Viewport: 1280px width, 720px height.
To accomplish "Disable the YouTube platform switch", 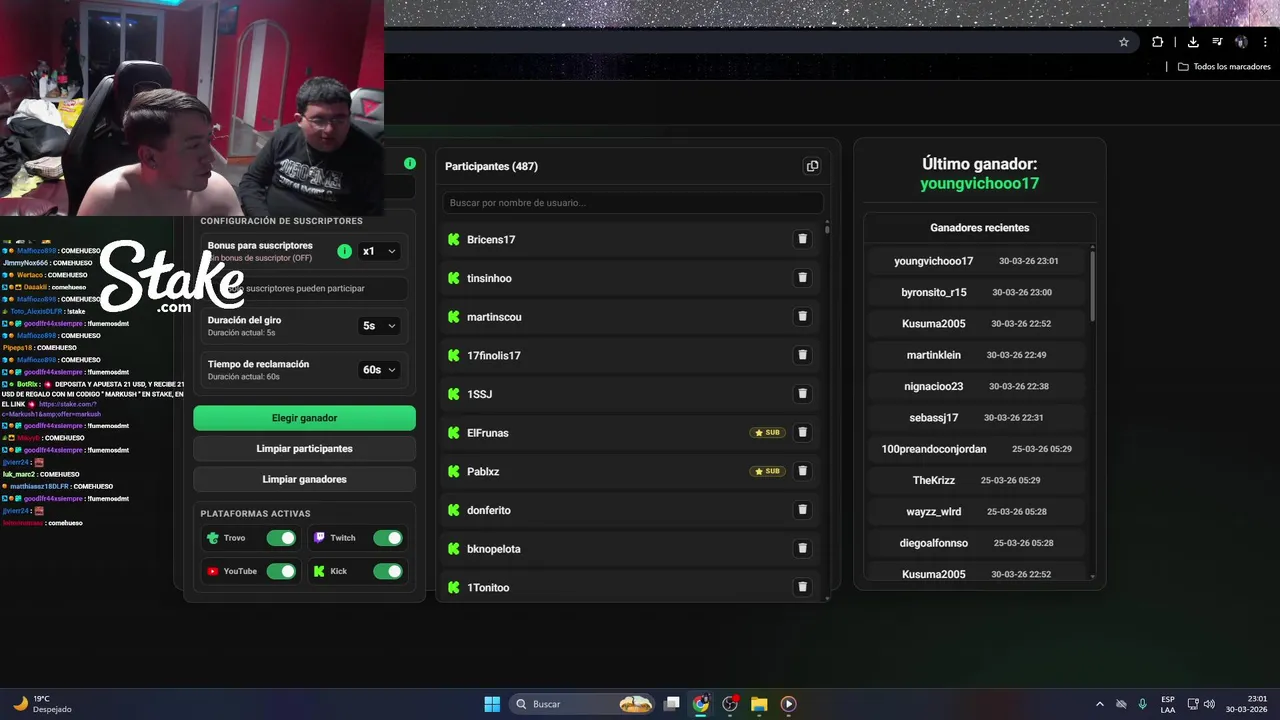I will coord(282,571).
